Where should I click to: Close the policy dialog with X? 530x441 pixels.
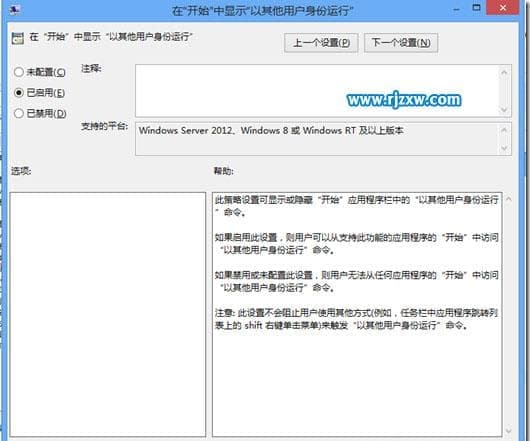503,7
